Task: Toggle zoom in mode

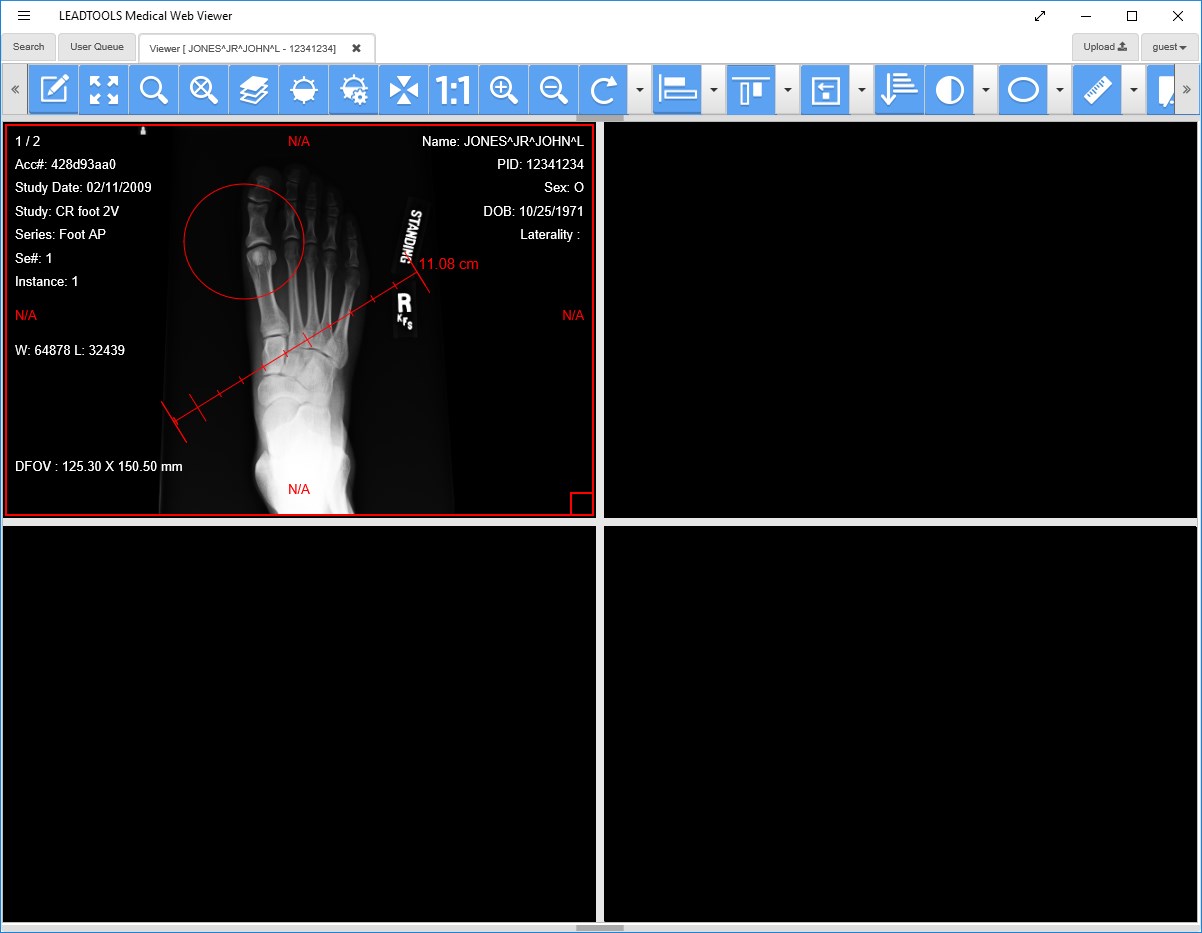Action: (x=503, y=89)
